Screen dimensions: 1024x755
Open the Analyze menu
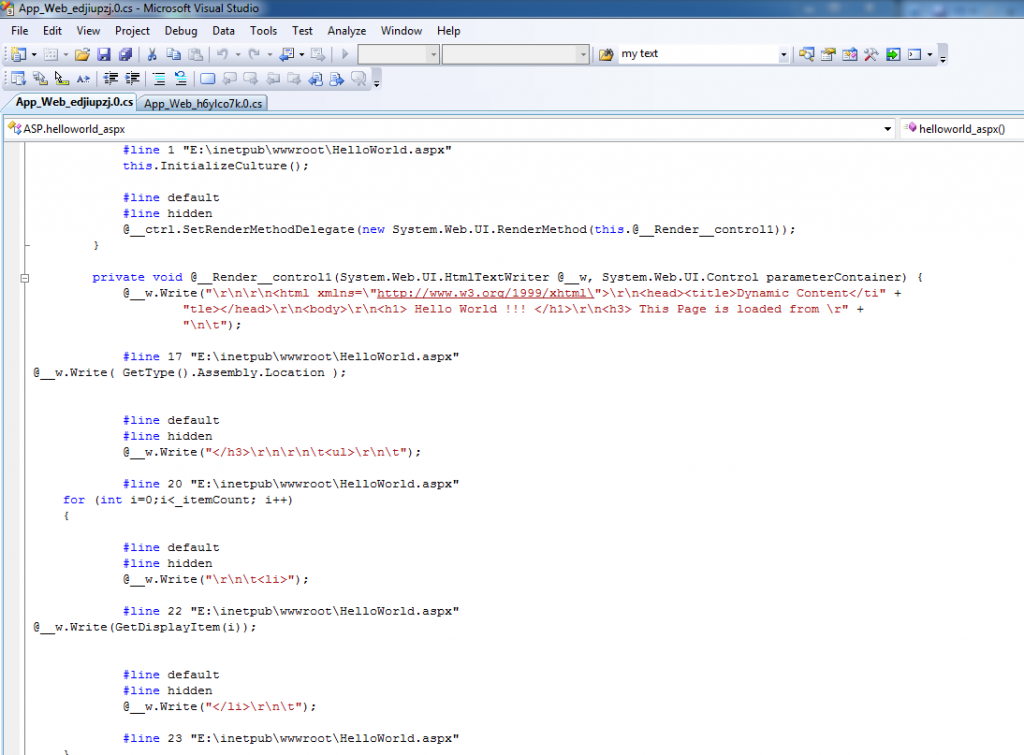tap(346, 31)
